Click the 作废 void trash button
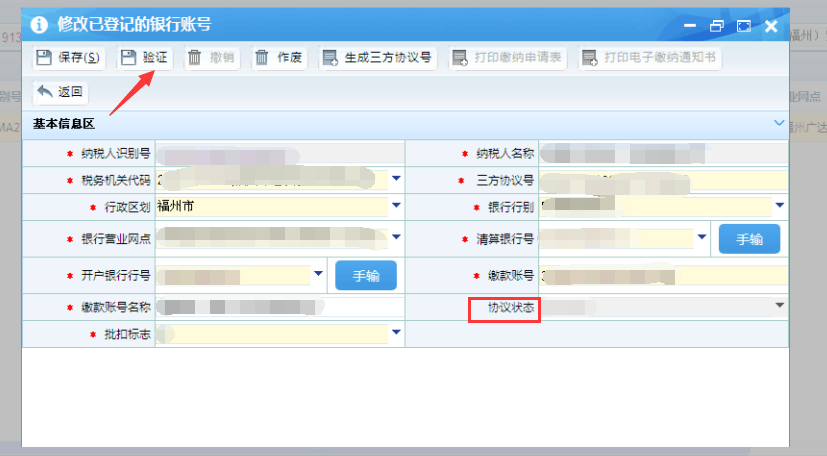 click(x=279, y=58)
